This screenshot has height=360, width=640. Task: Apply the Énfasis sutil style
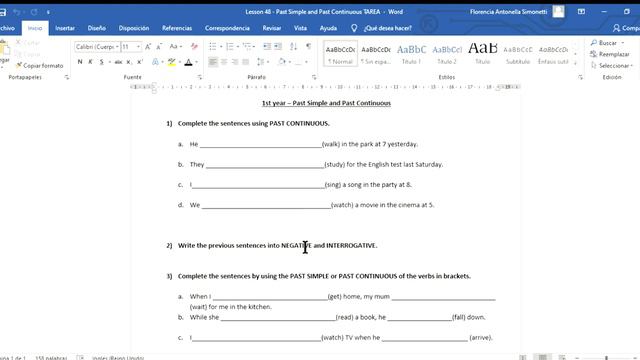[553, 54]
